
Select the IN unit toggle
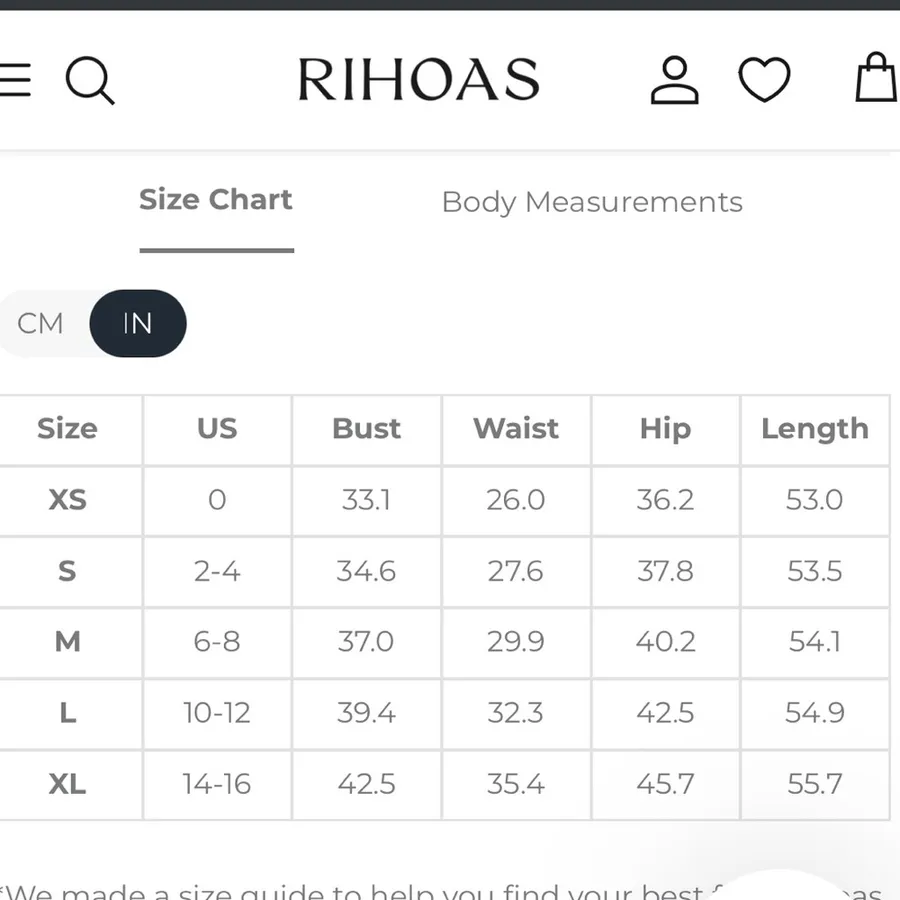(x=138, y=323)
